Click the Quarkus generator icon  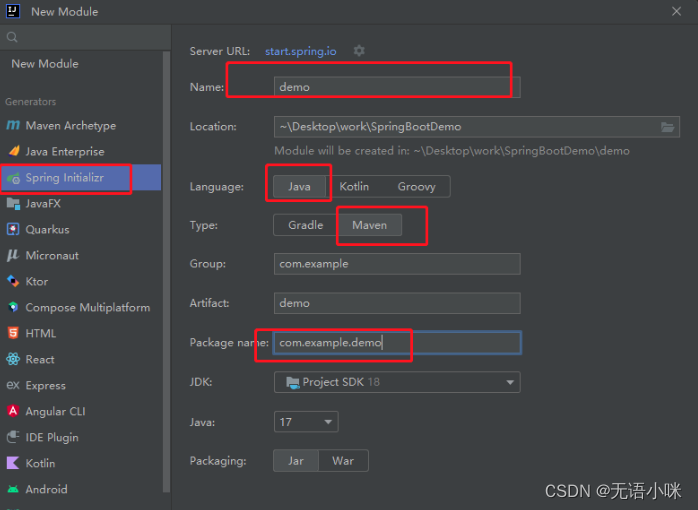[x=13, y=230]
